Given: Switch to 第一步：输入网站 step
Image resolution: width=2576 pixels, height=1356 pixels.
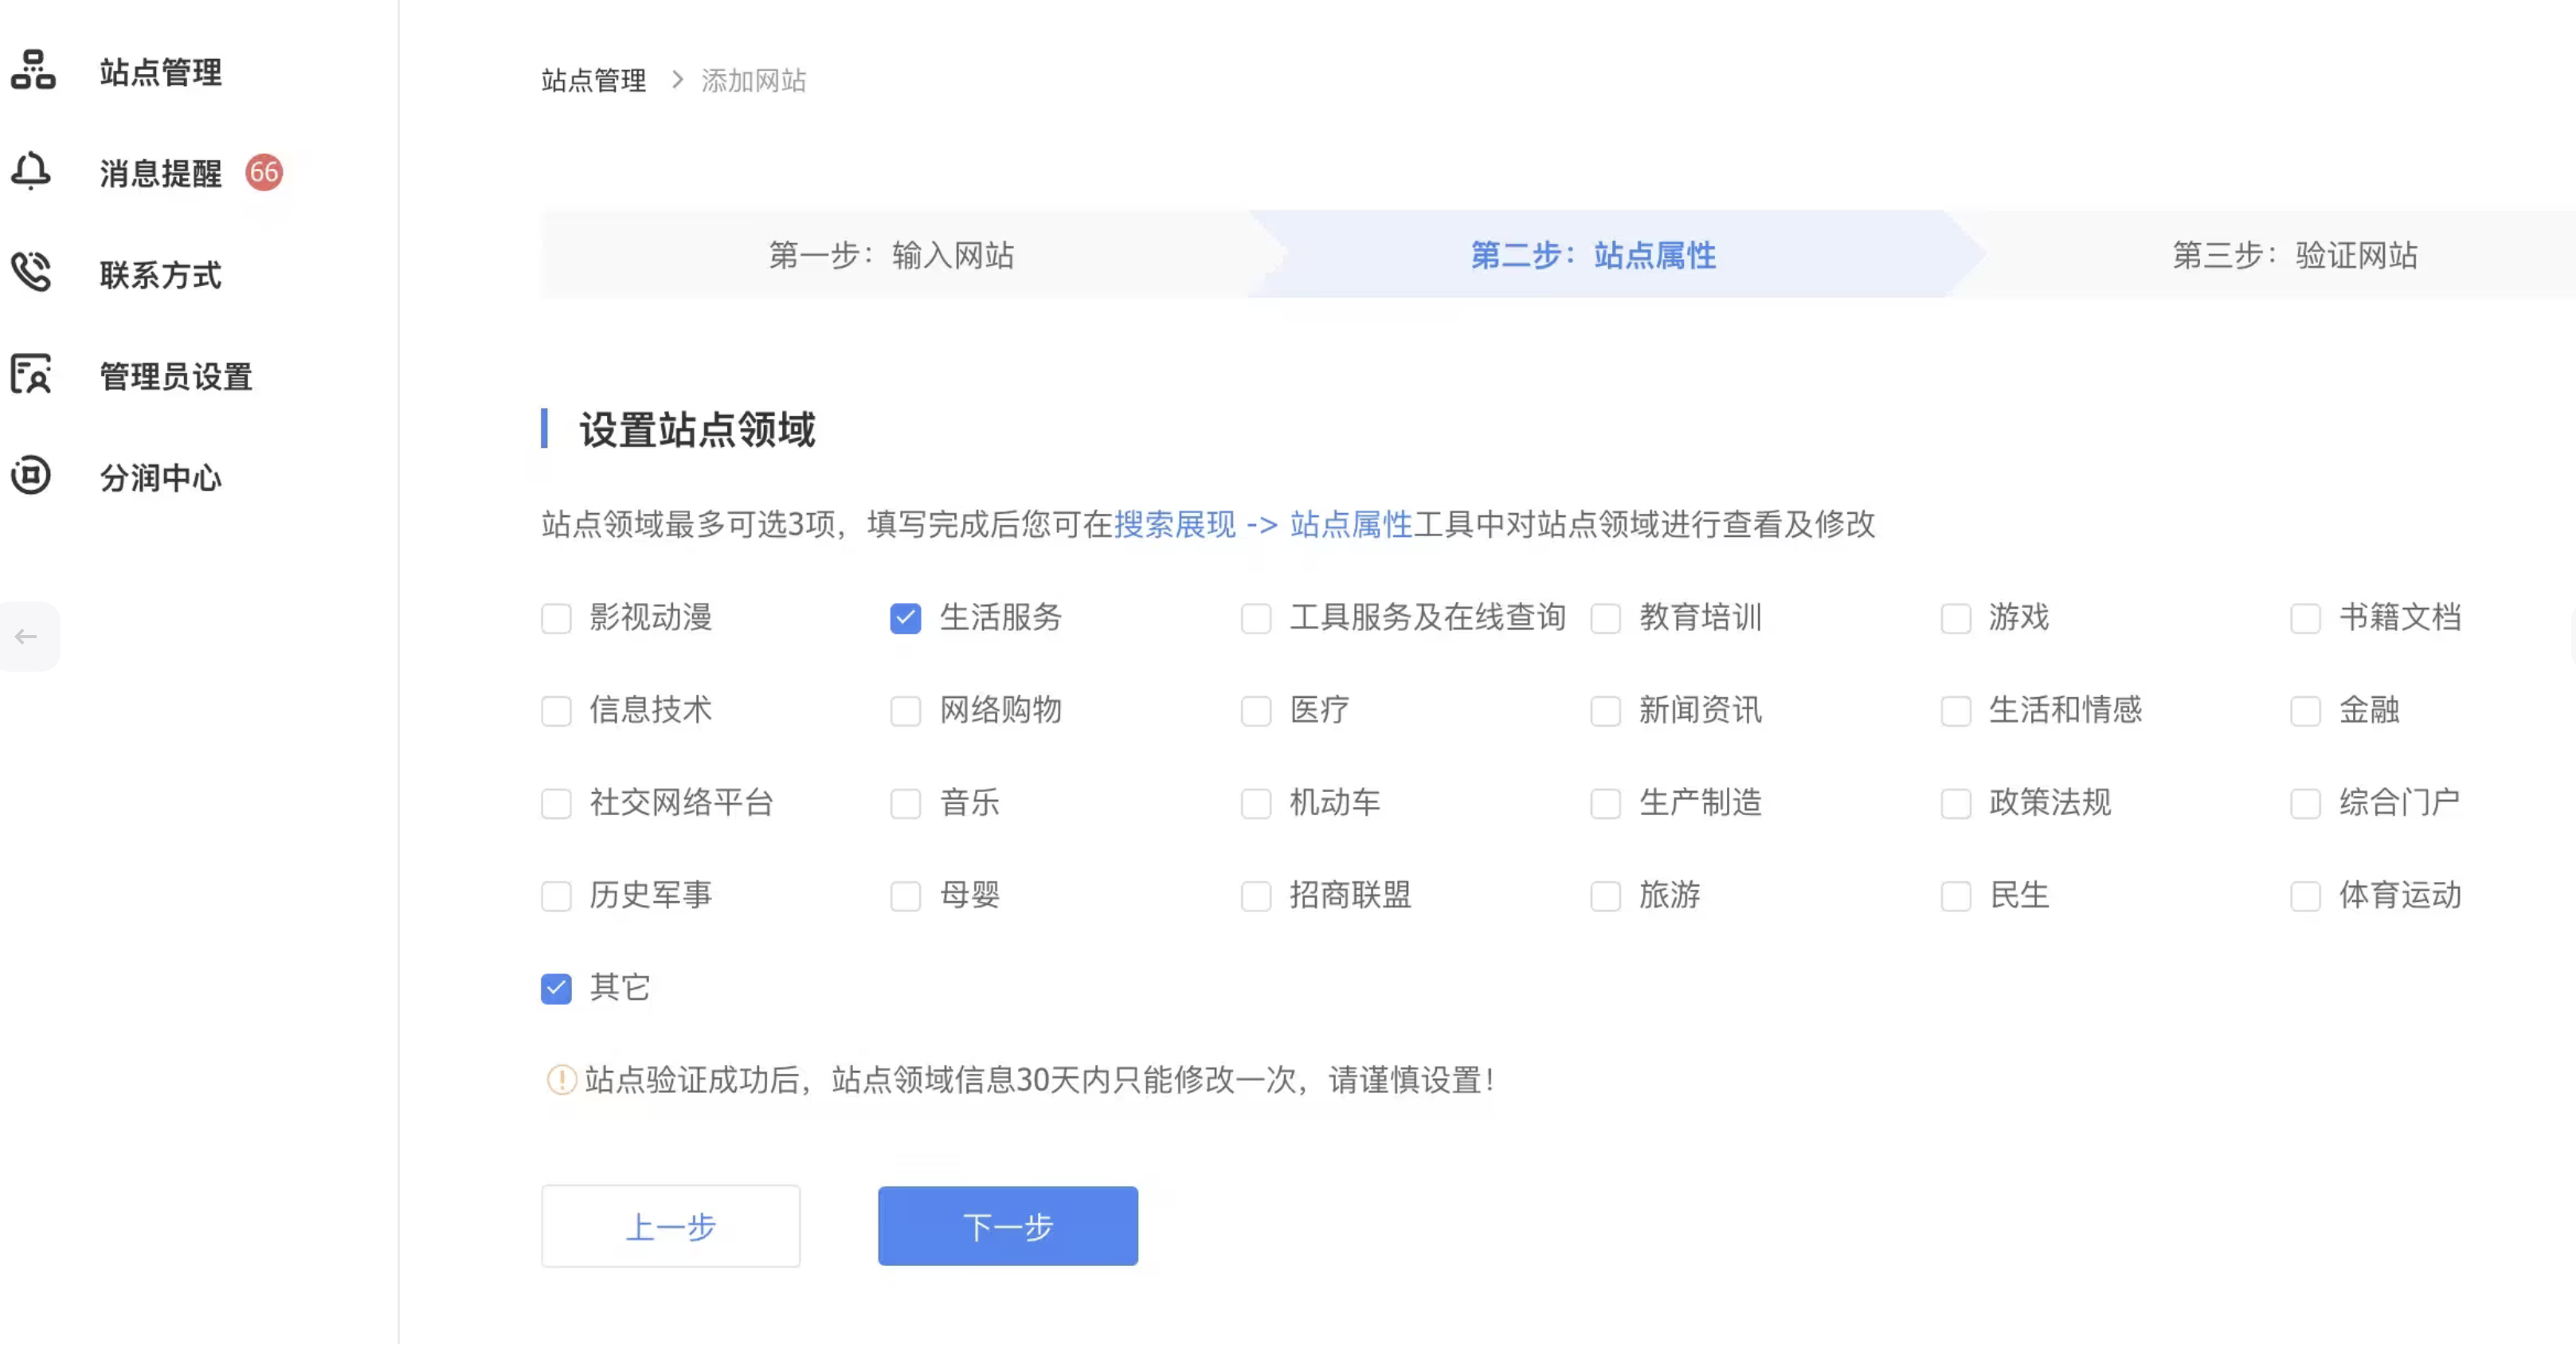Looking at the screenshot, I should [x=893, y=255].
